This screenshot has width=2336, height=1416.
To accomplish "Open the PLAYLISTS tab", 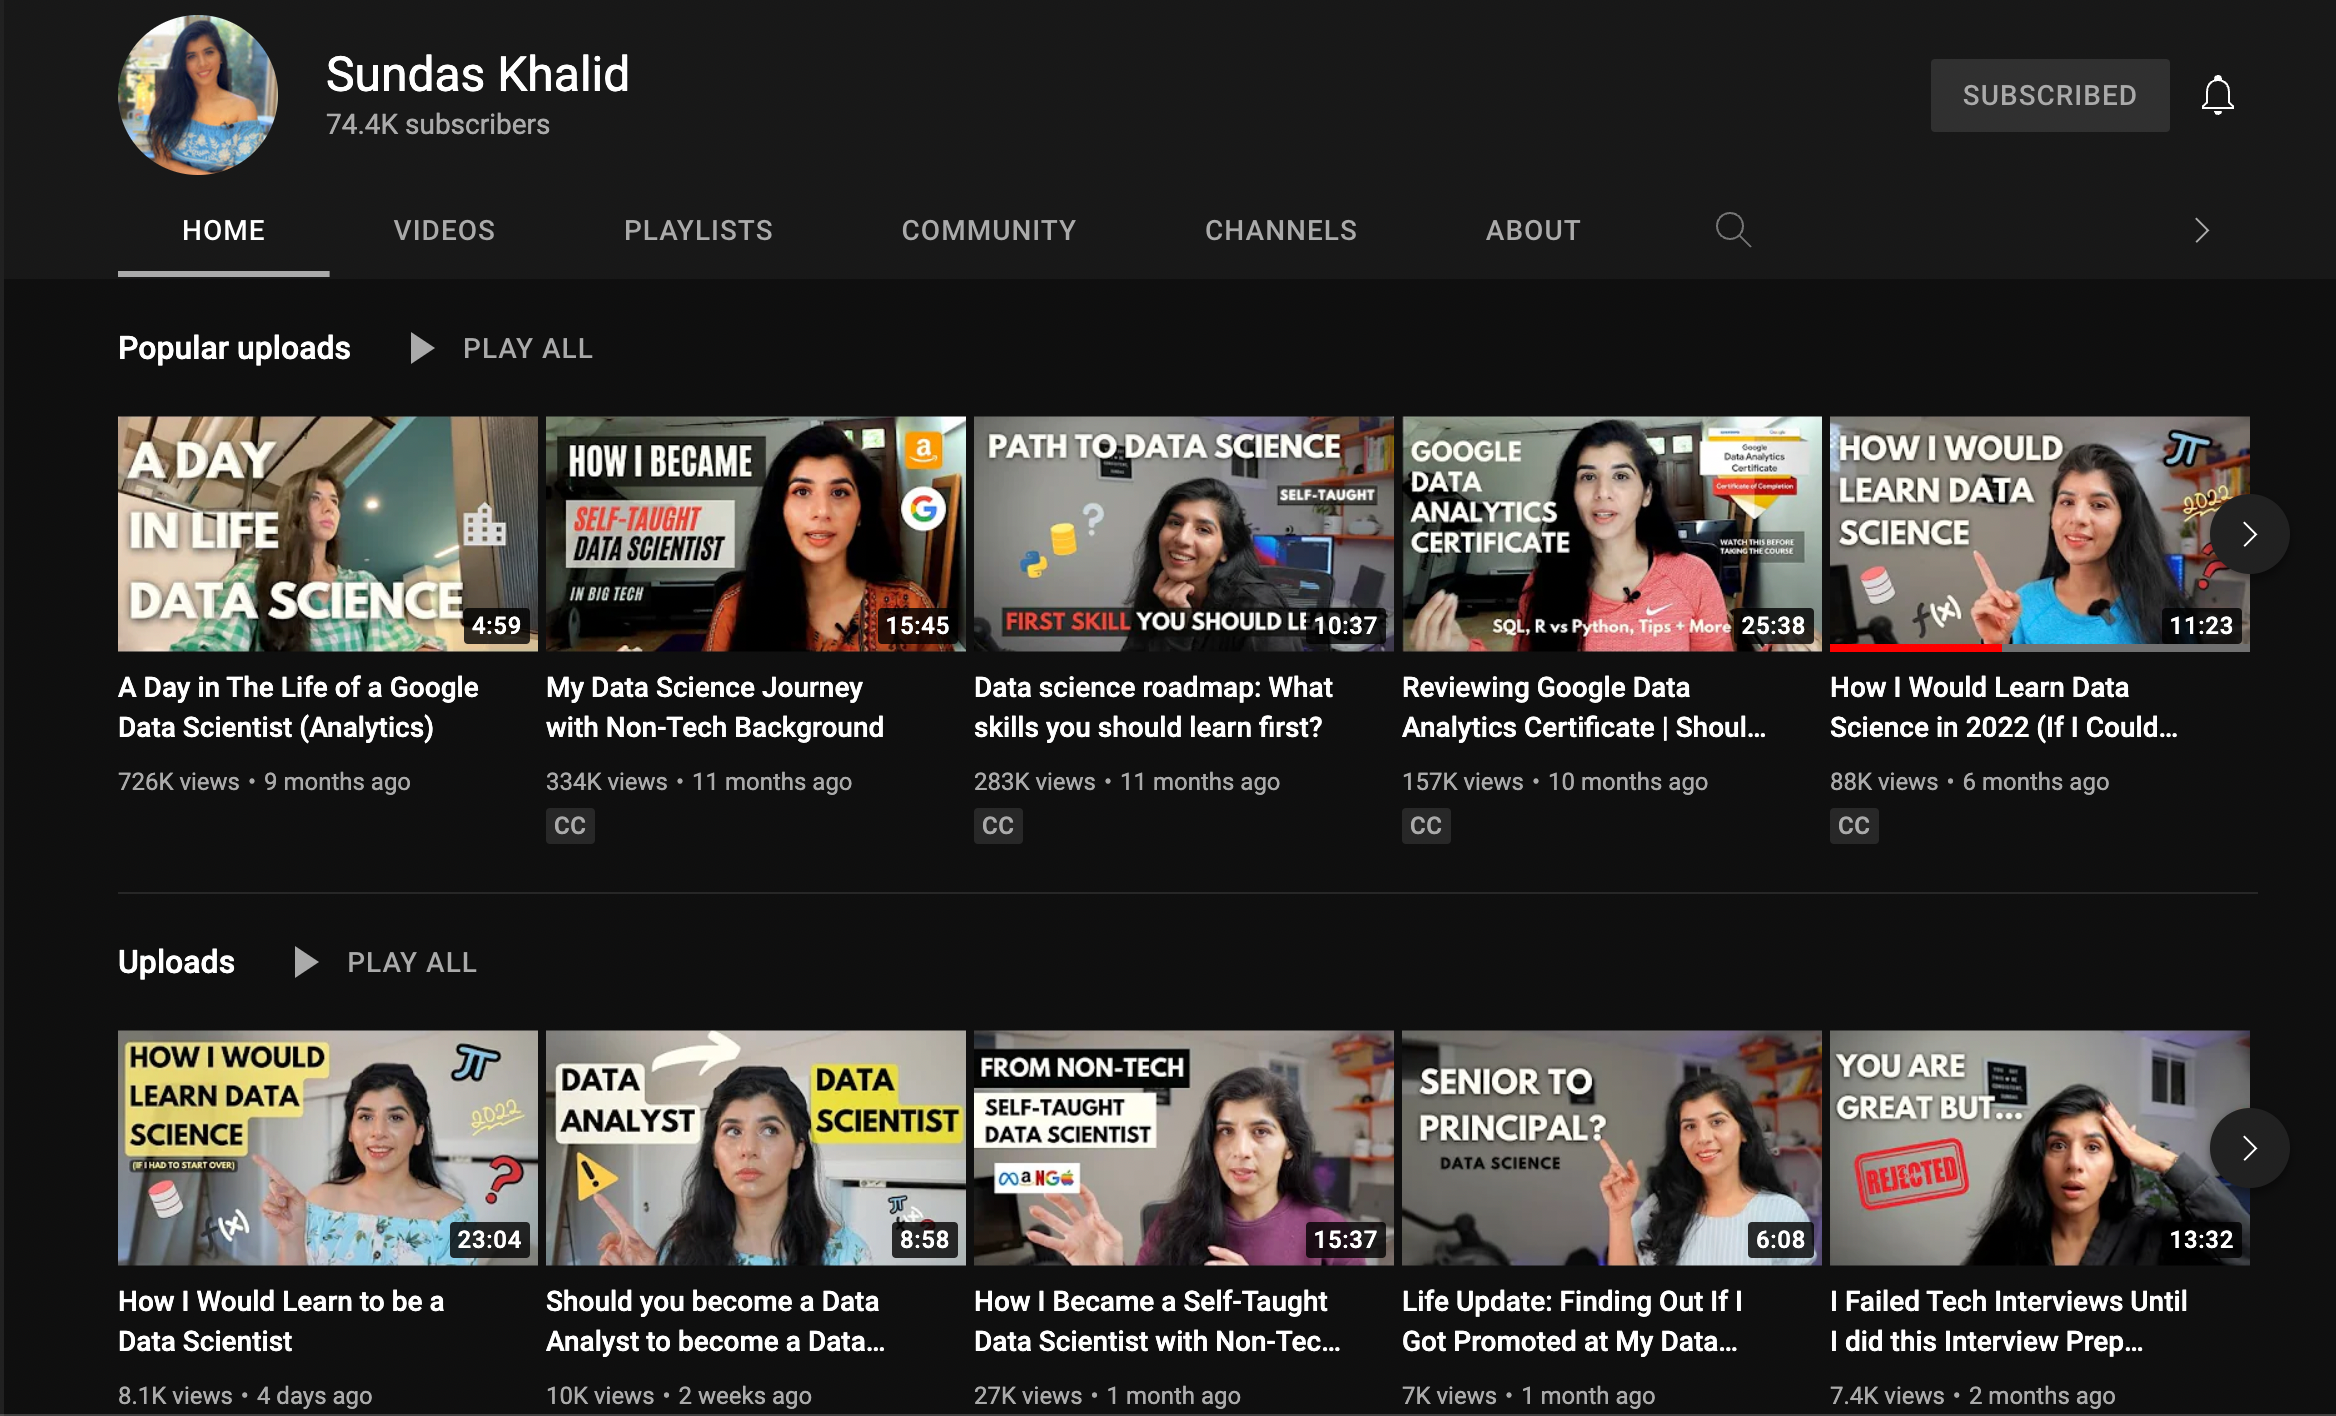I will click(x=698, y=230).
